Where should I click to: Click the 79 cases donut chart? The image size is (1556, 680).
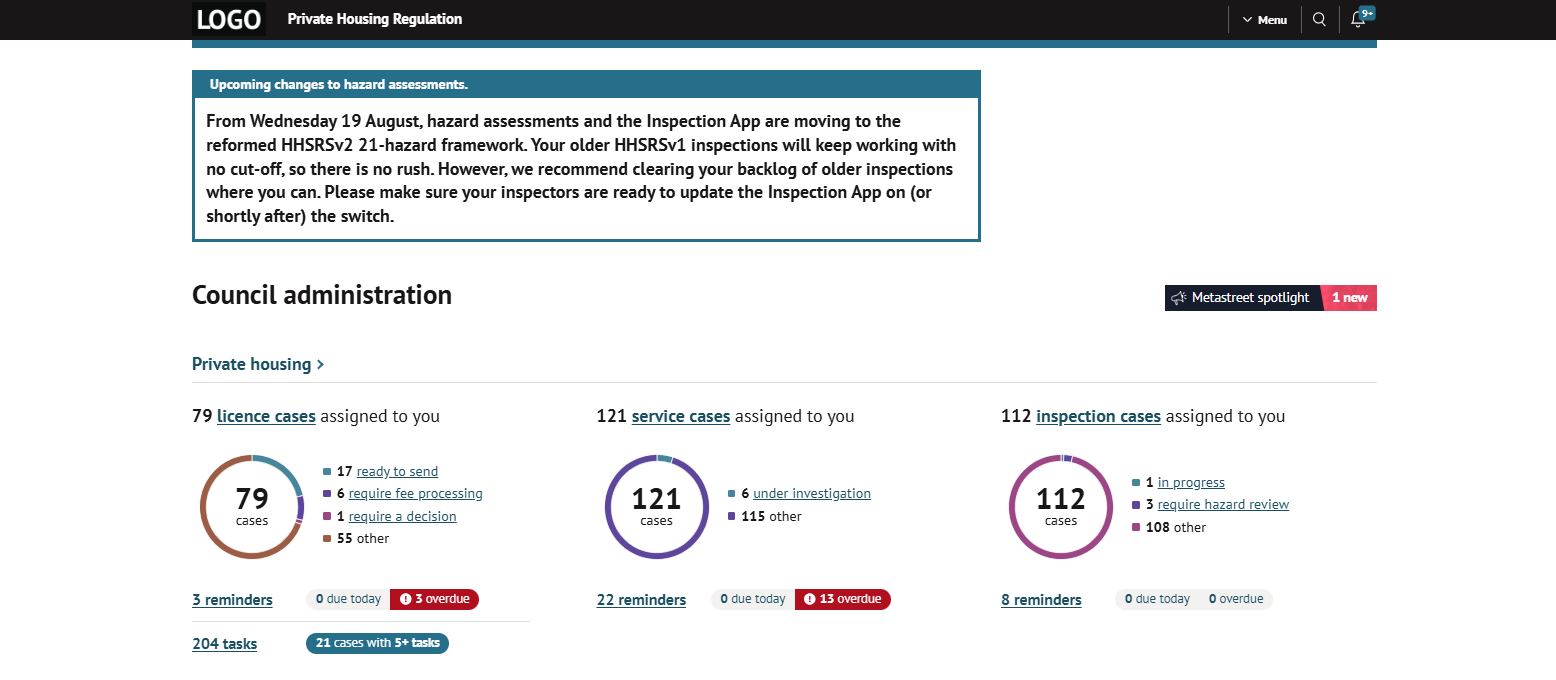point(252,506)
